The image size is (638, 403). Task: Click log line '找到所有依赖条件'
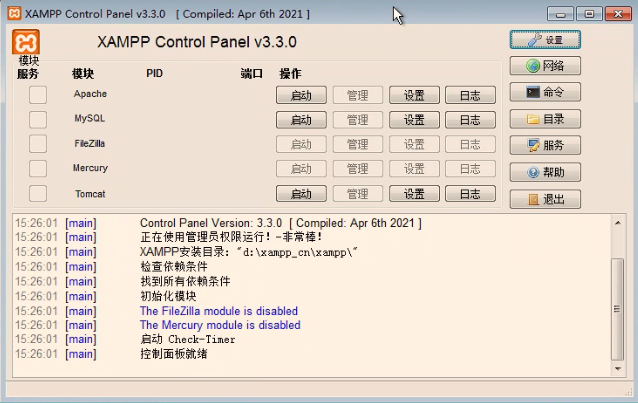185,281
